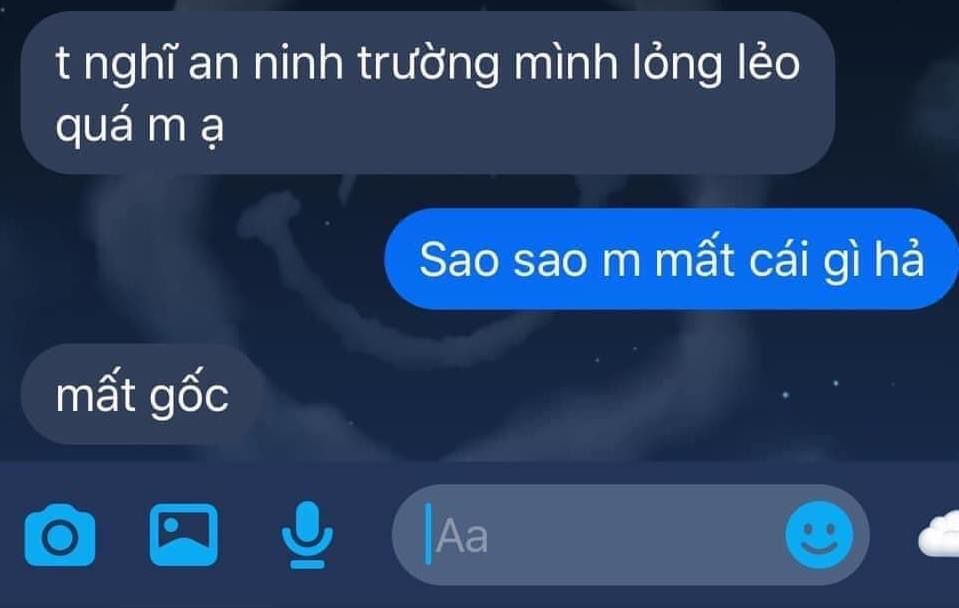Screen dimensions: 959x608
Task: Click the 'Aa' placeholder text
Action: coord(462,536)
